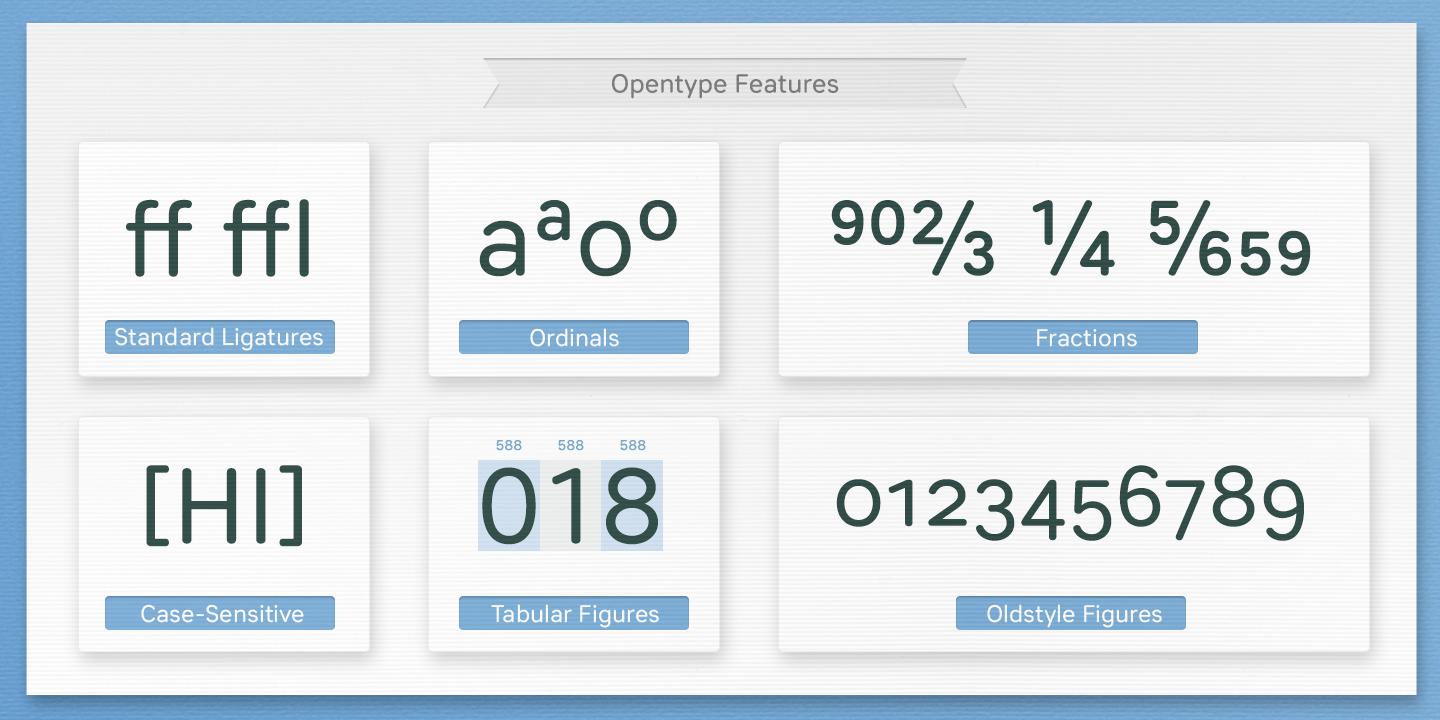Click the ffl ligature glyph sample

pyautogui.click(x=268, y=240)
